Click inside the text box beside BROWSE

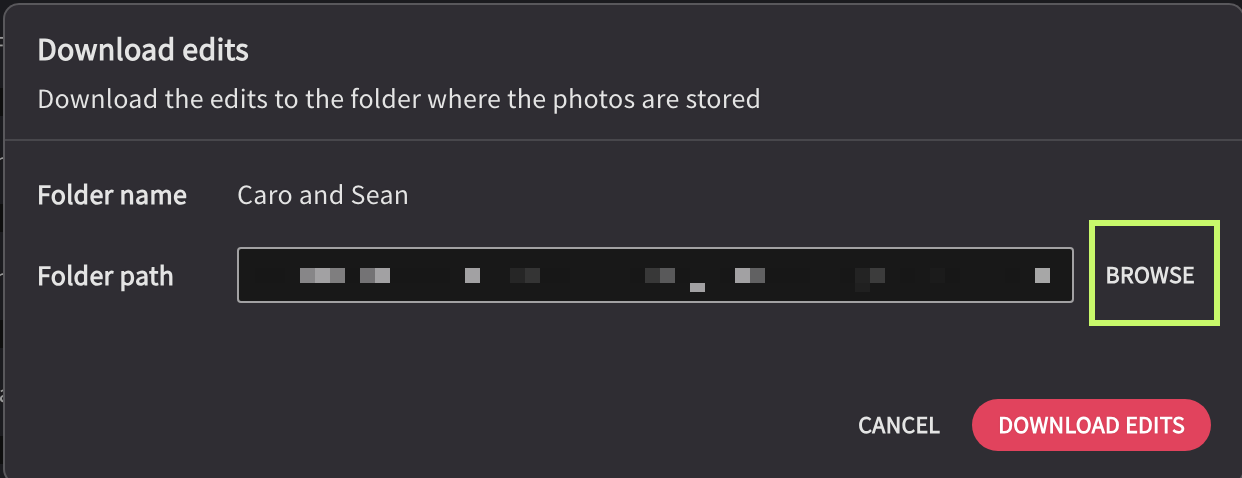click(x=655, y=275)
